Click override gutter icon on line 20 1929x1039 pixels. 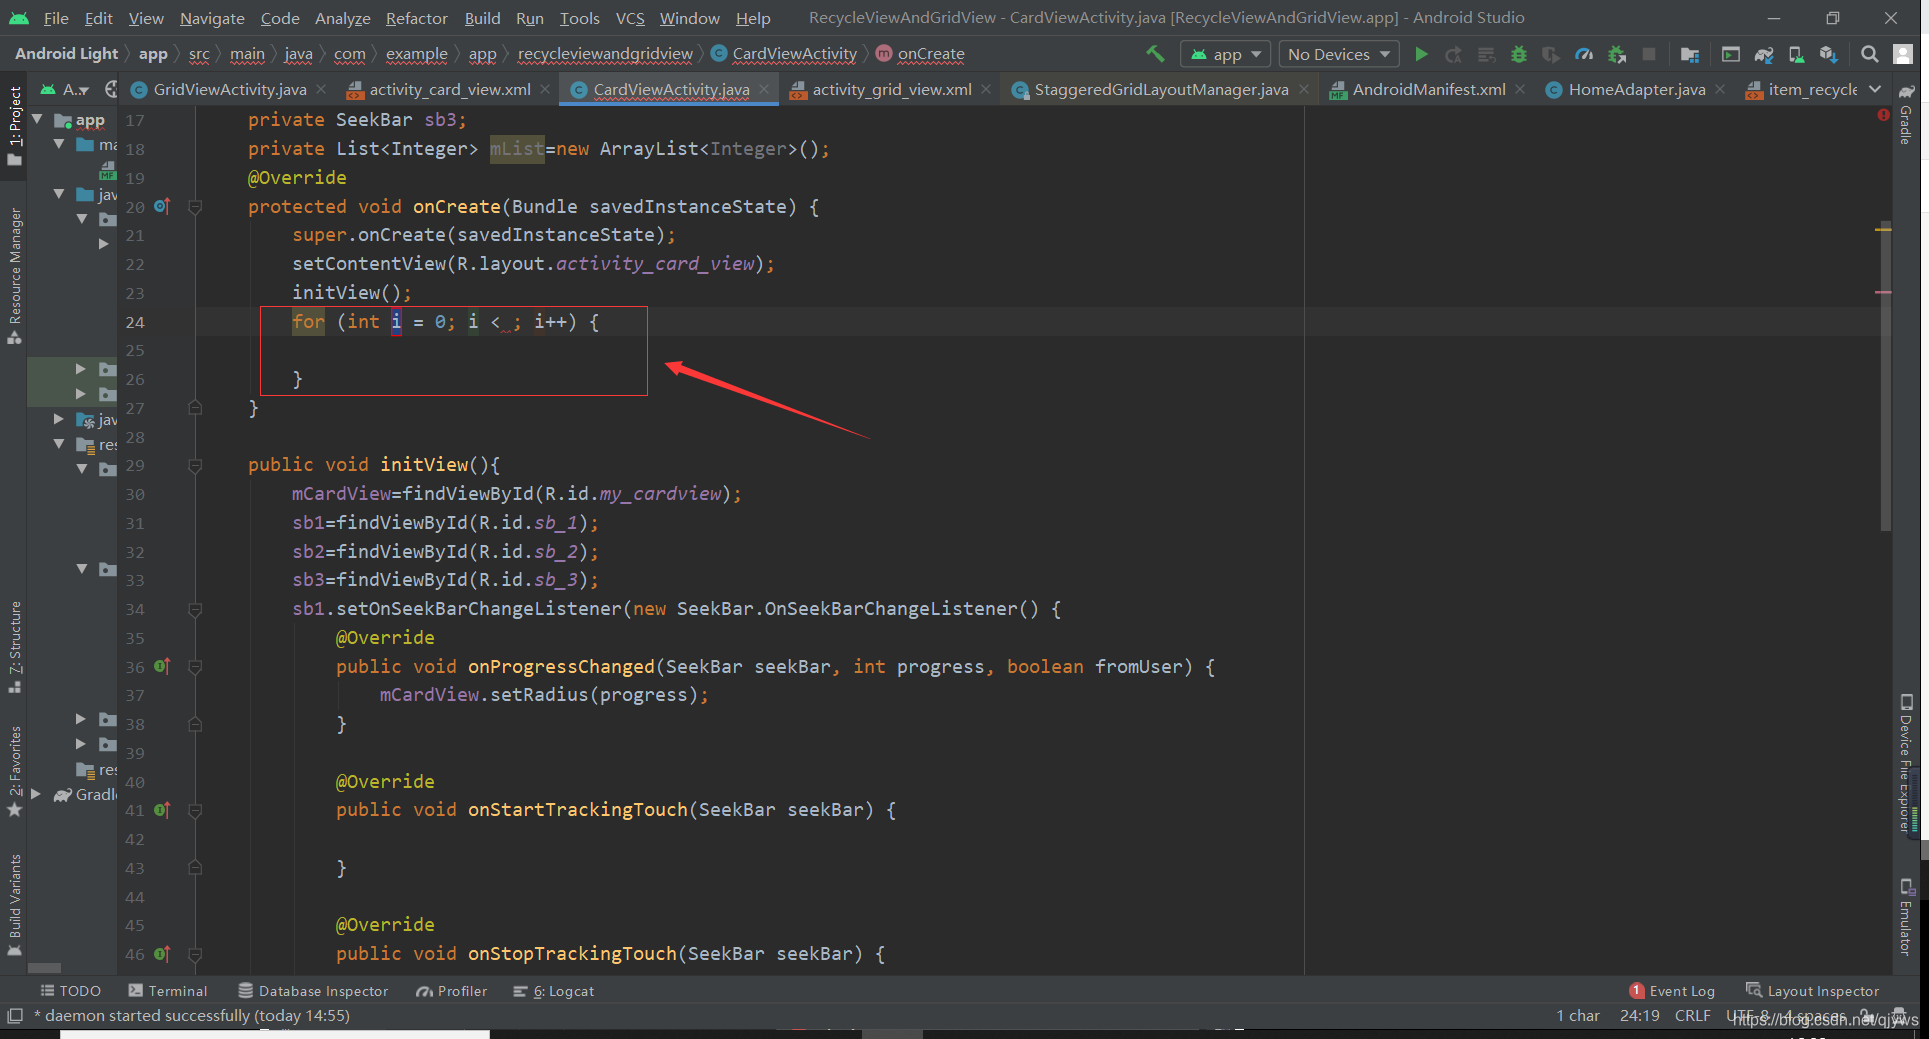point(162,206)
